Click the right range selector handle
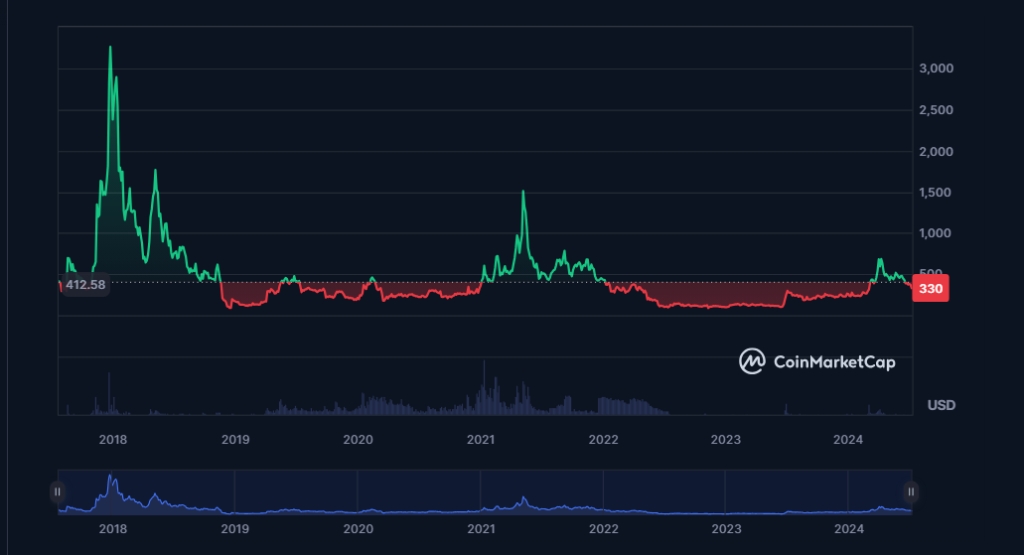This screenshot has width=1024, height=555. tap(910, 491)
